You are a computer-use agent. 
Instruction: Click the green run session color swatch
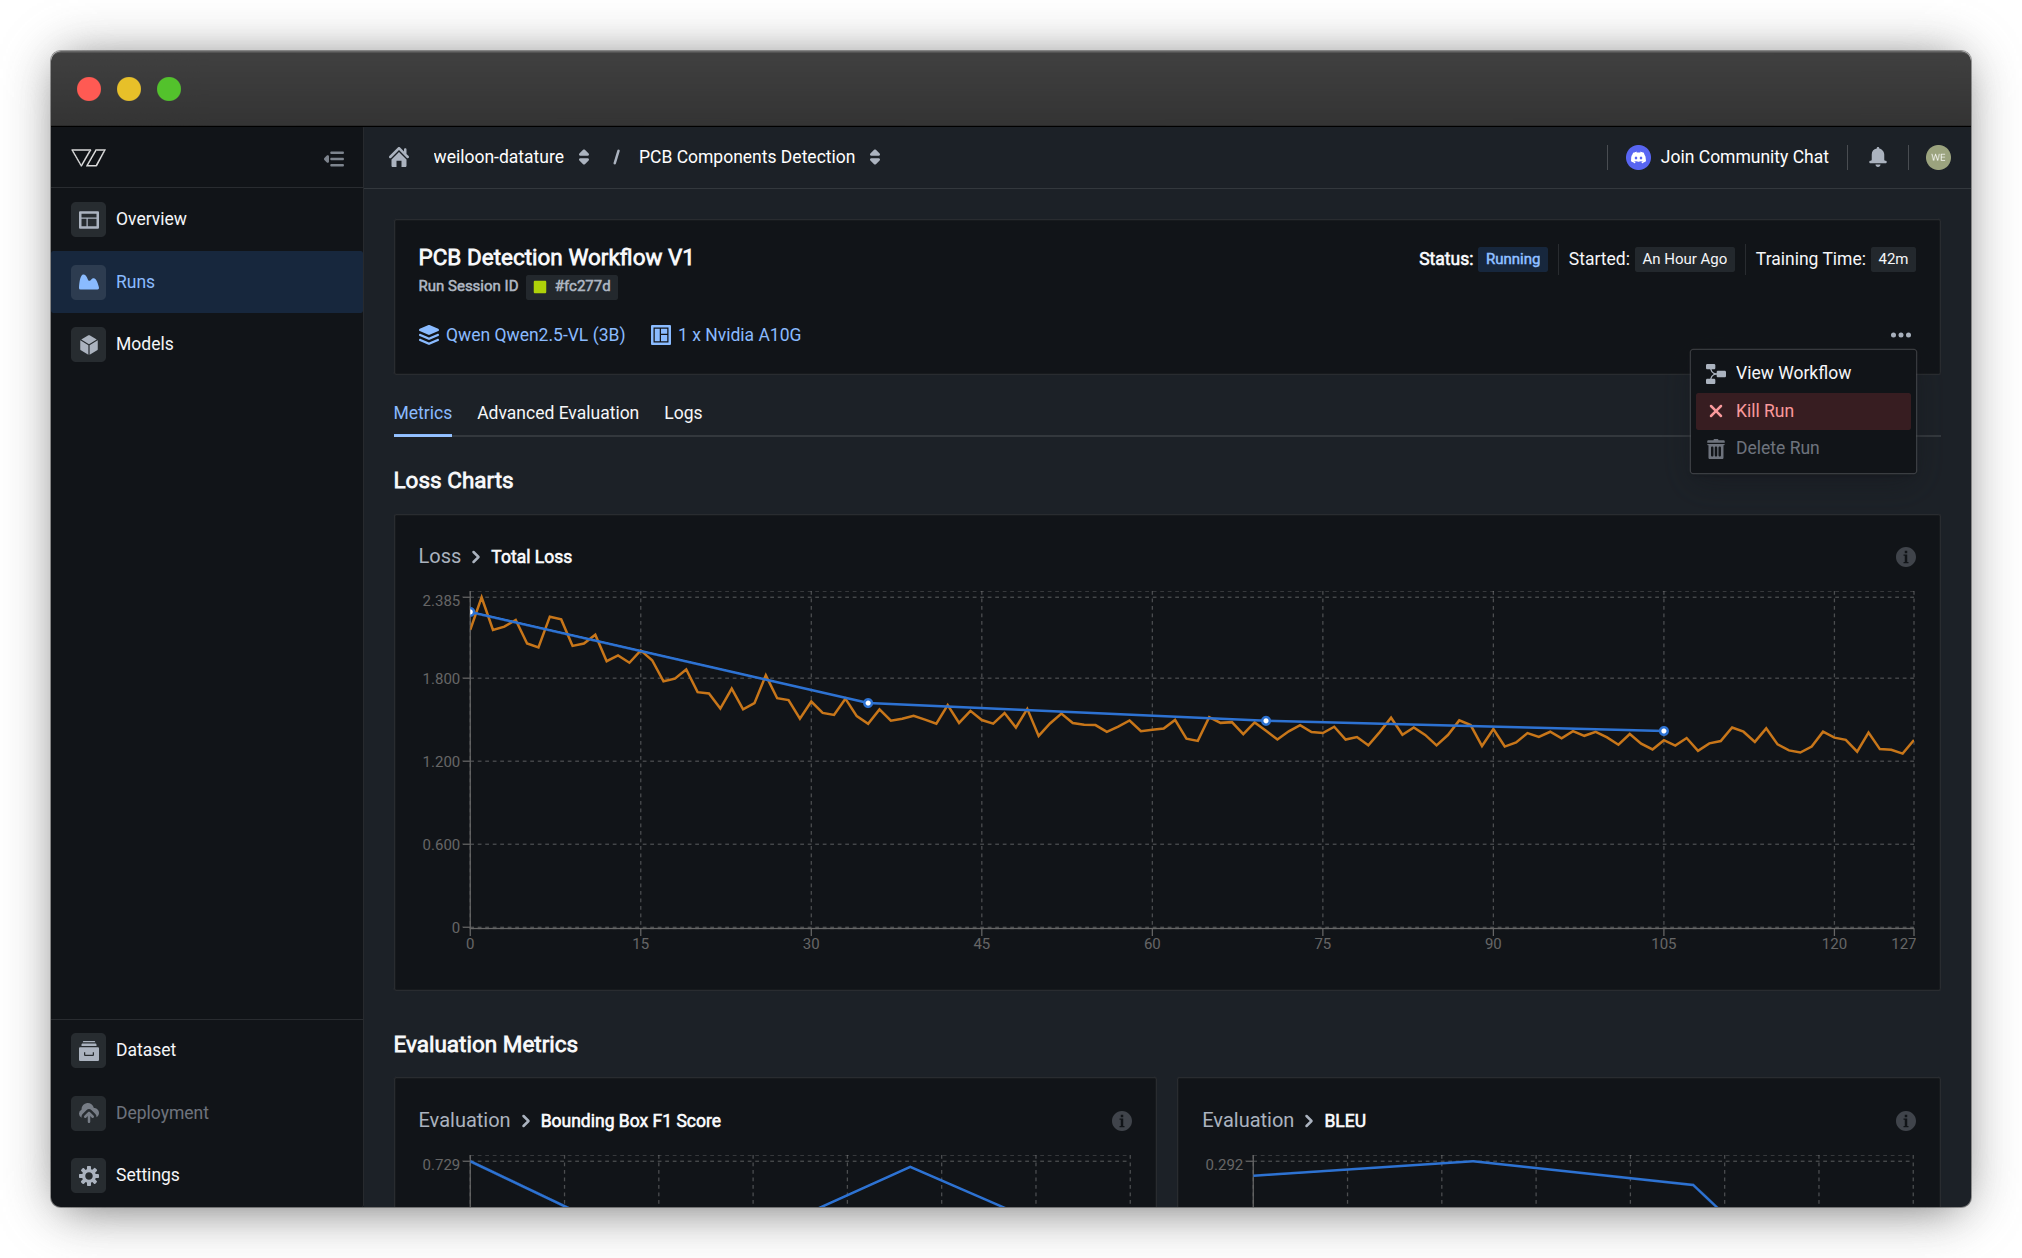pos(540,287)
